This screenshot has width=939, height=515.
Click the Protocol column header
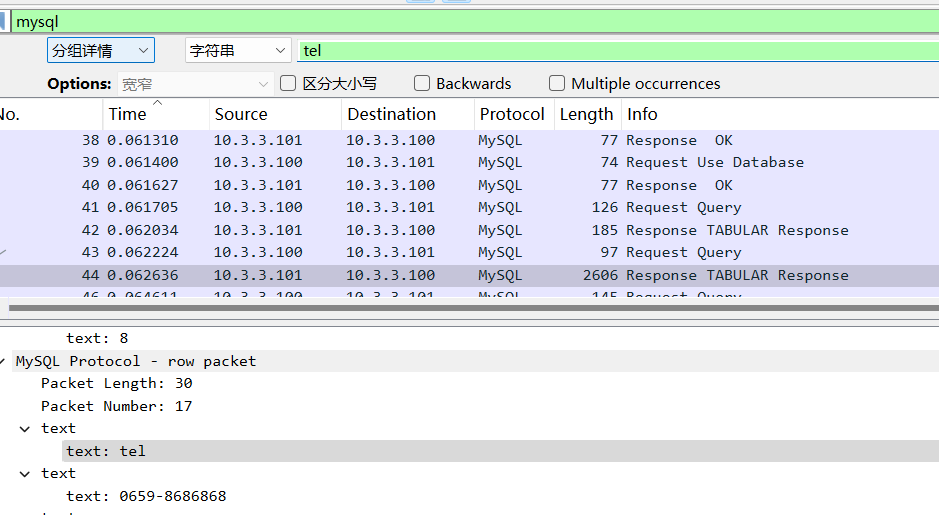pos(512,115)
